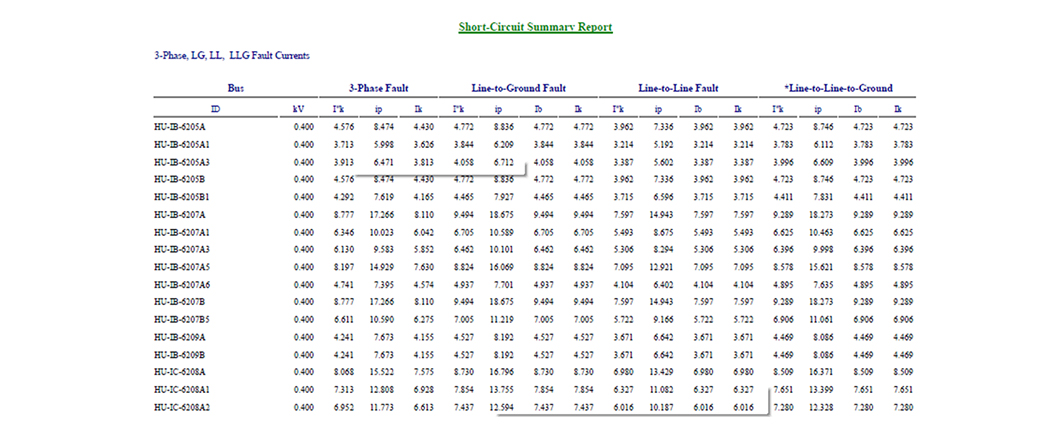Click the 16.069 value in HU-IB-6207A5 row

[x=504, y=267]
